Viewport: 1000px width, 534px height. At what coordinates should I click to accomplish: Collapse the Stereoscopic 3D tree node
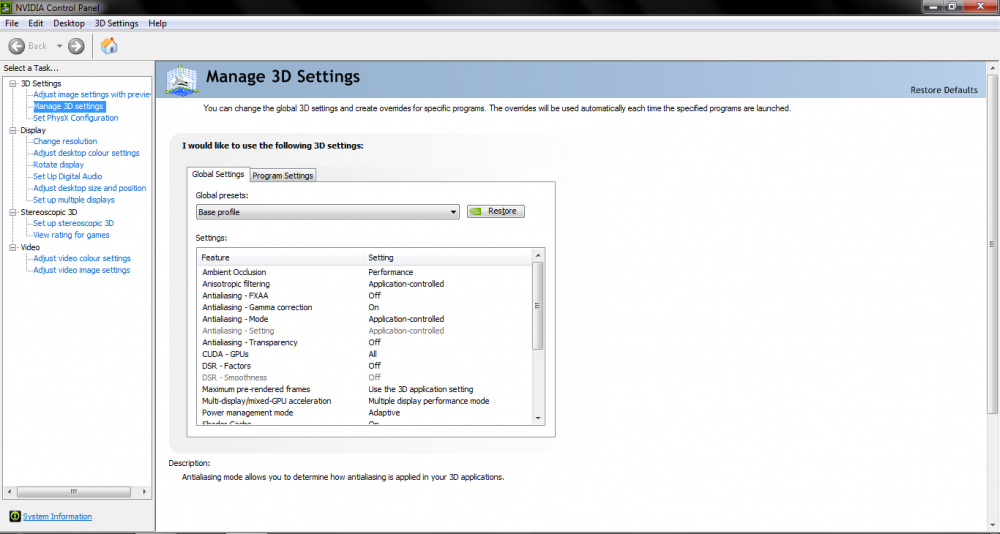point(13,212)
